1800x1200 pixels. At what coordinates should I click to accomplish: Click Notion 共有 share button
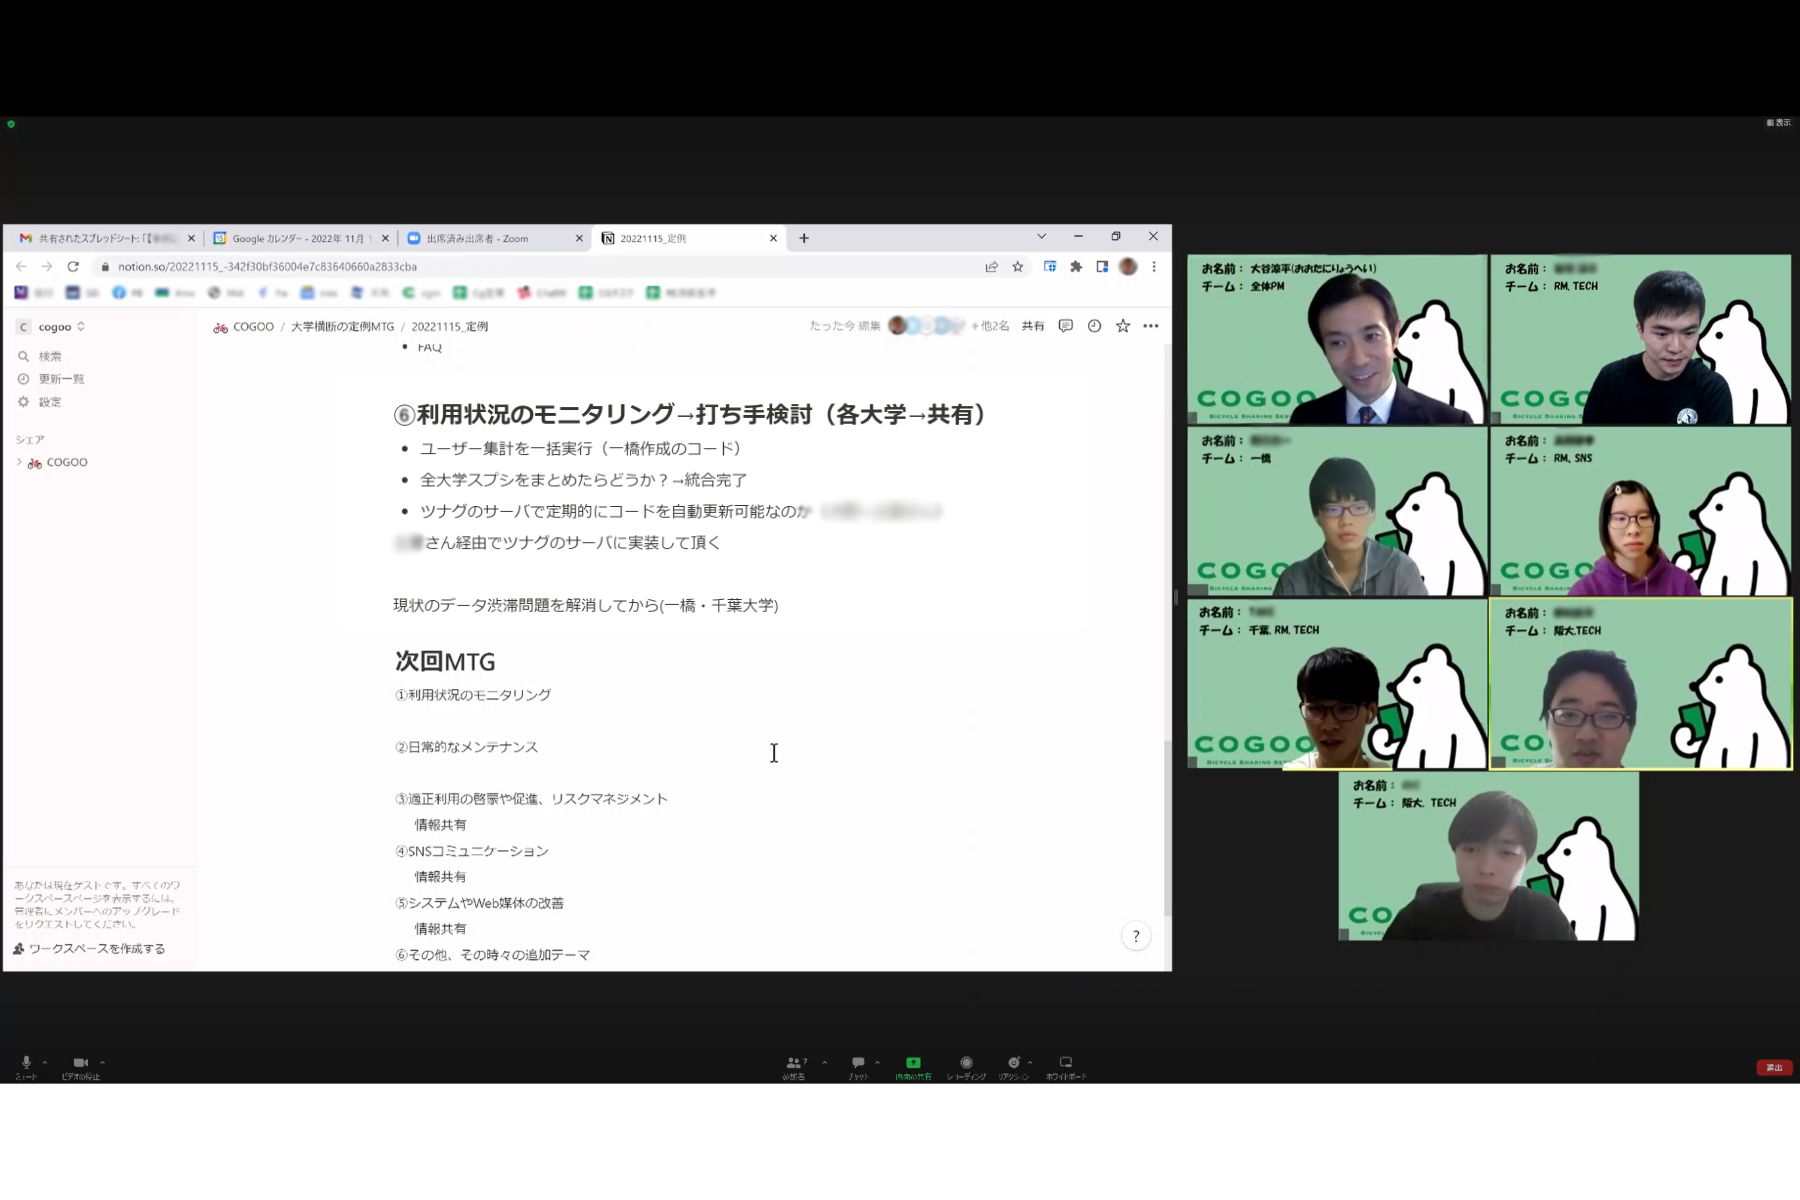point(1033,326)
